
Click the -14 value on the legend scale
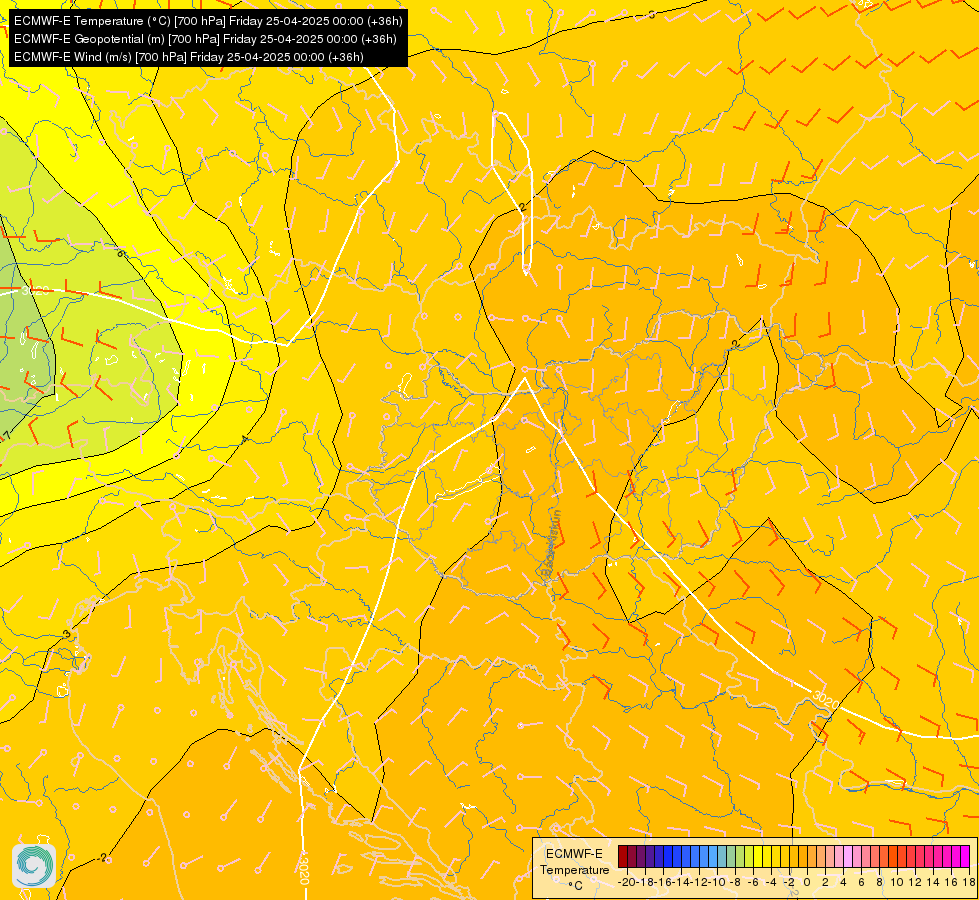(x=681, y=883)
